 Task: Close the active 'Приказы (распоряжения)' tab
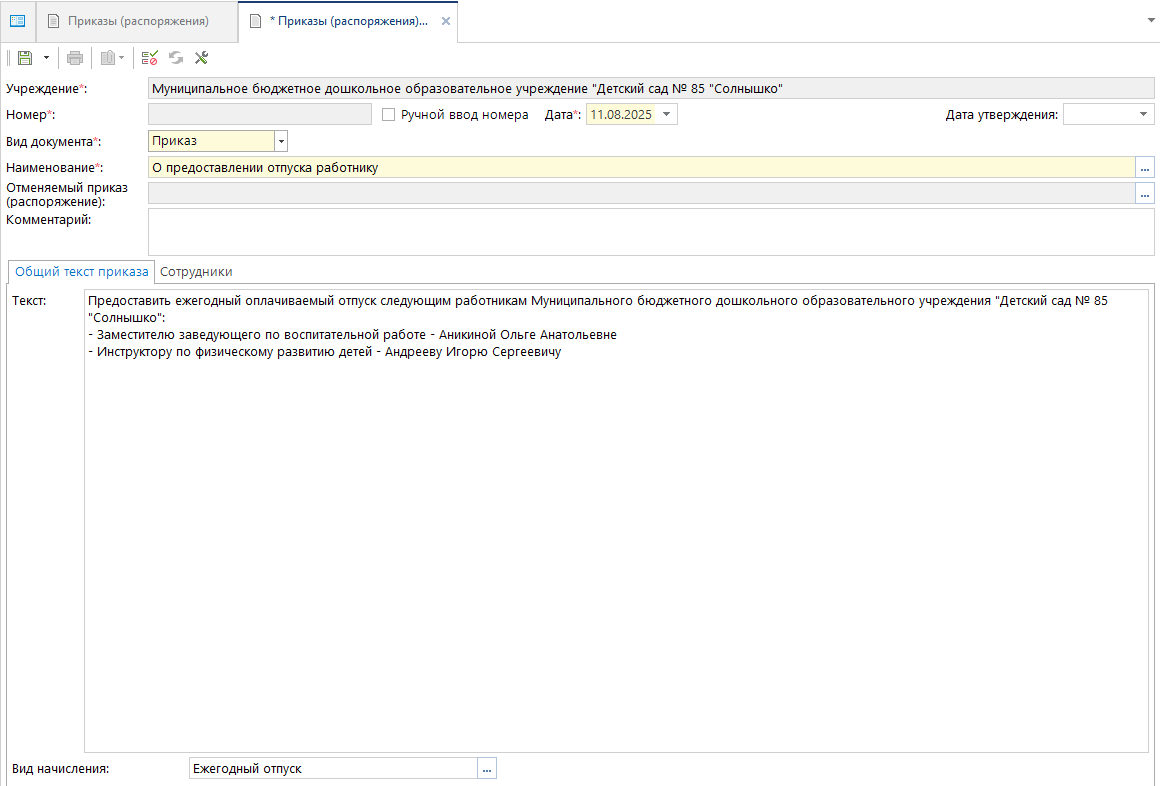click(x=445, y=21)
